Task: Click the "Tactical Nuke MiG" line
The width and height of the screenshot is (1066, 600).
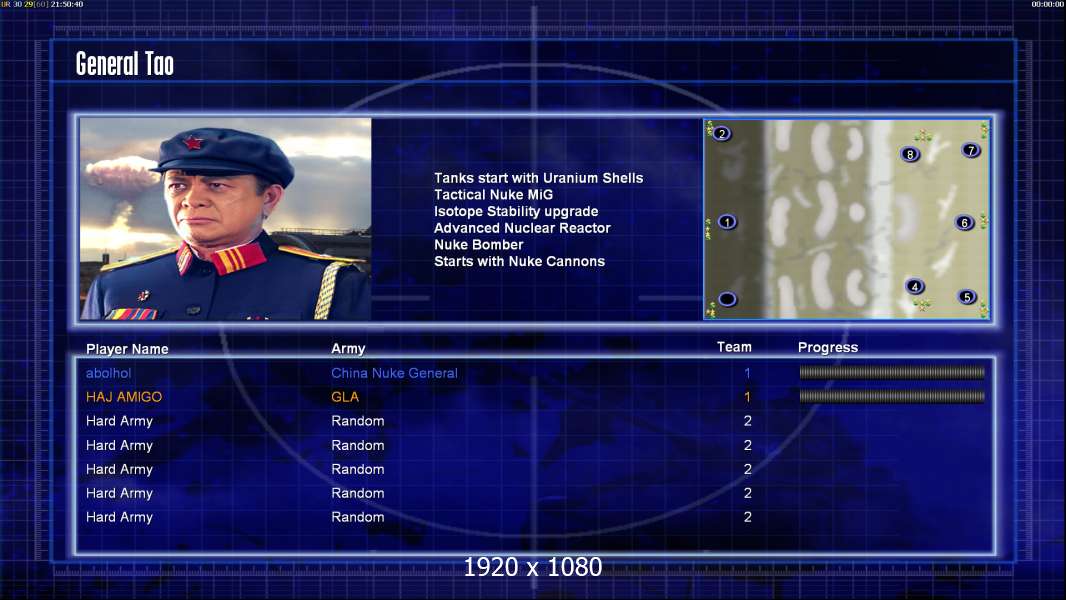Action: 494,194
